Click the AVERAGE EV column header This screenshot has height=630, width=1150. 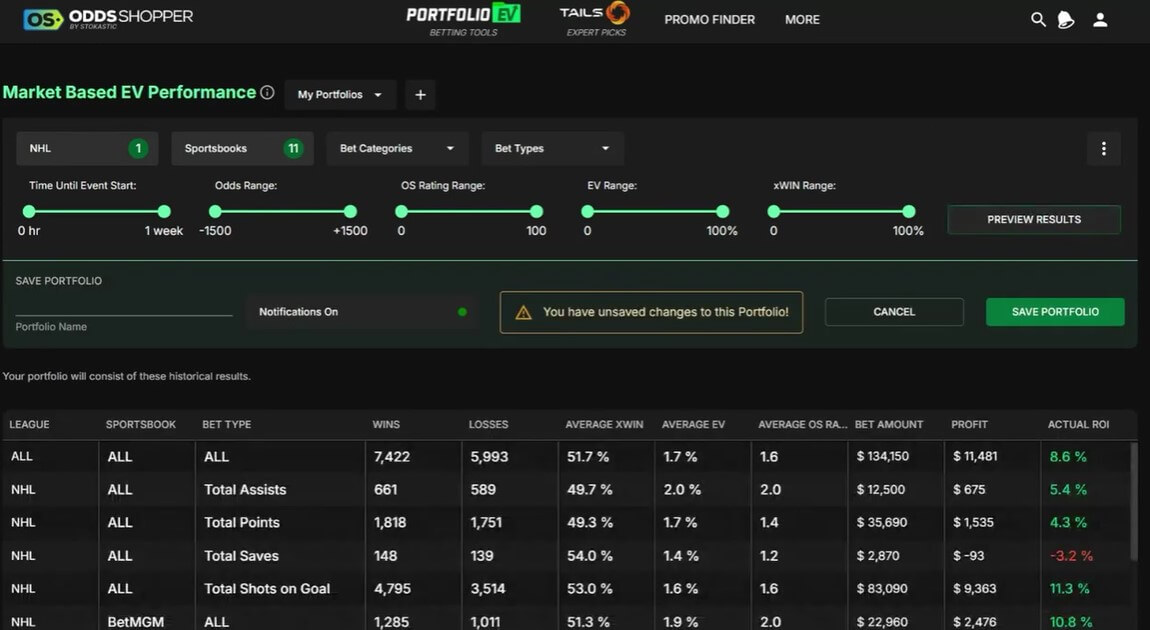(x=693, y=425)
